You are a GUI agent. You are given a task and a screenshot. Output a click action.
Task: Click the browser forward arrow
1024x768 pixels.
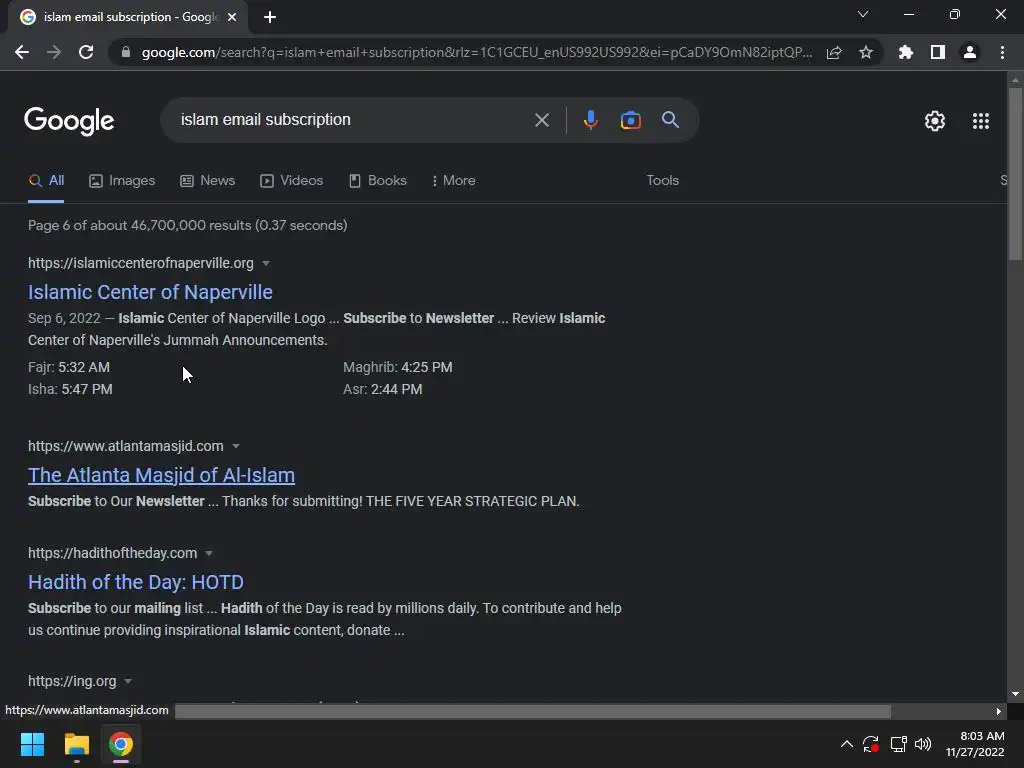click(x=54, y=52)
